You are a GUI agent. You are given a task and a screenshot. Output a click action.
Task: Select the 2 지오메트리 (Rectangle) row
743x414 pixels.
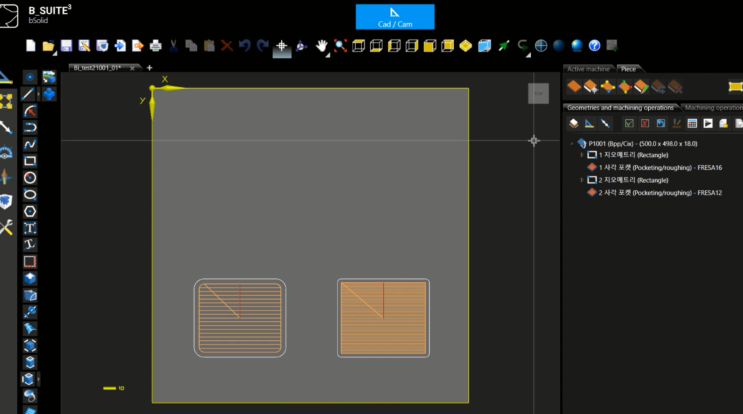633,180
